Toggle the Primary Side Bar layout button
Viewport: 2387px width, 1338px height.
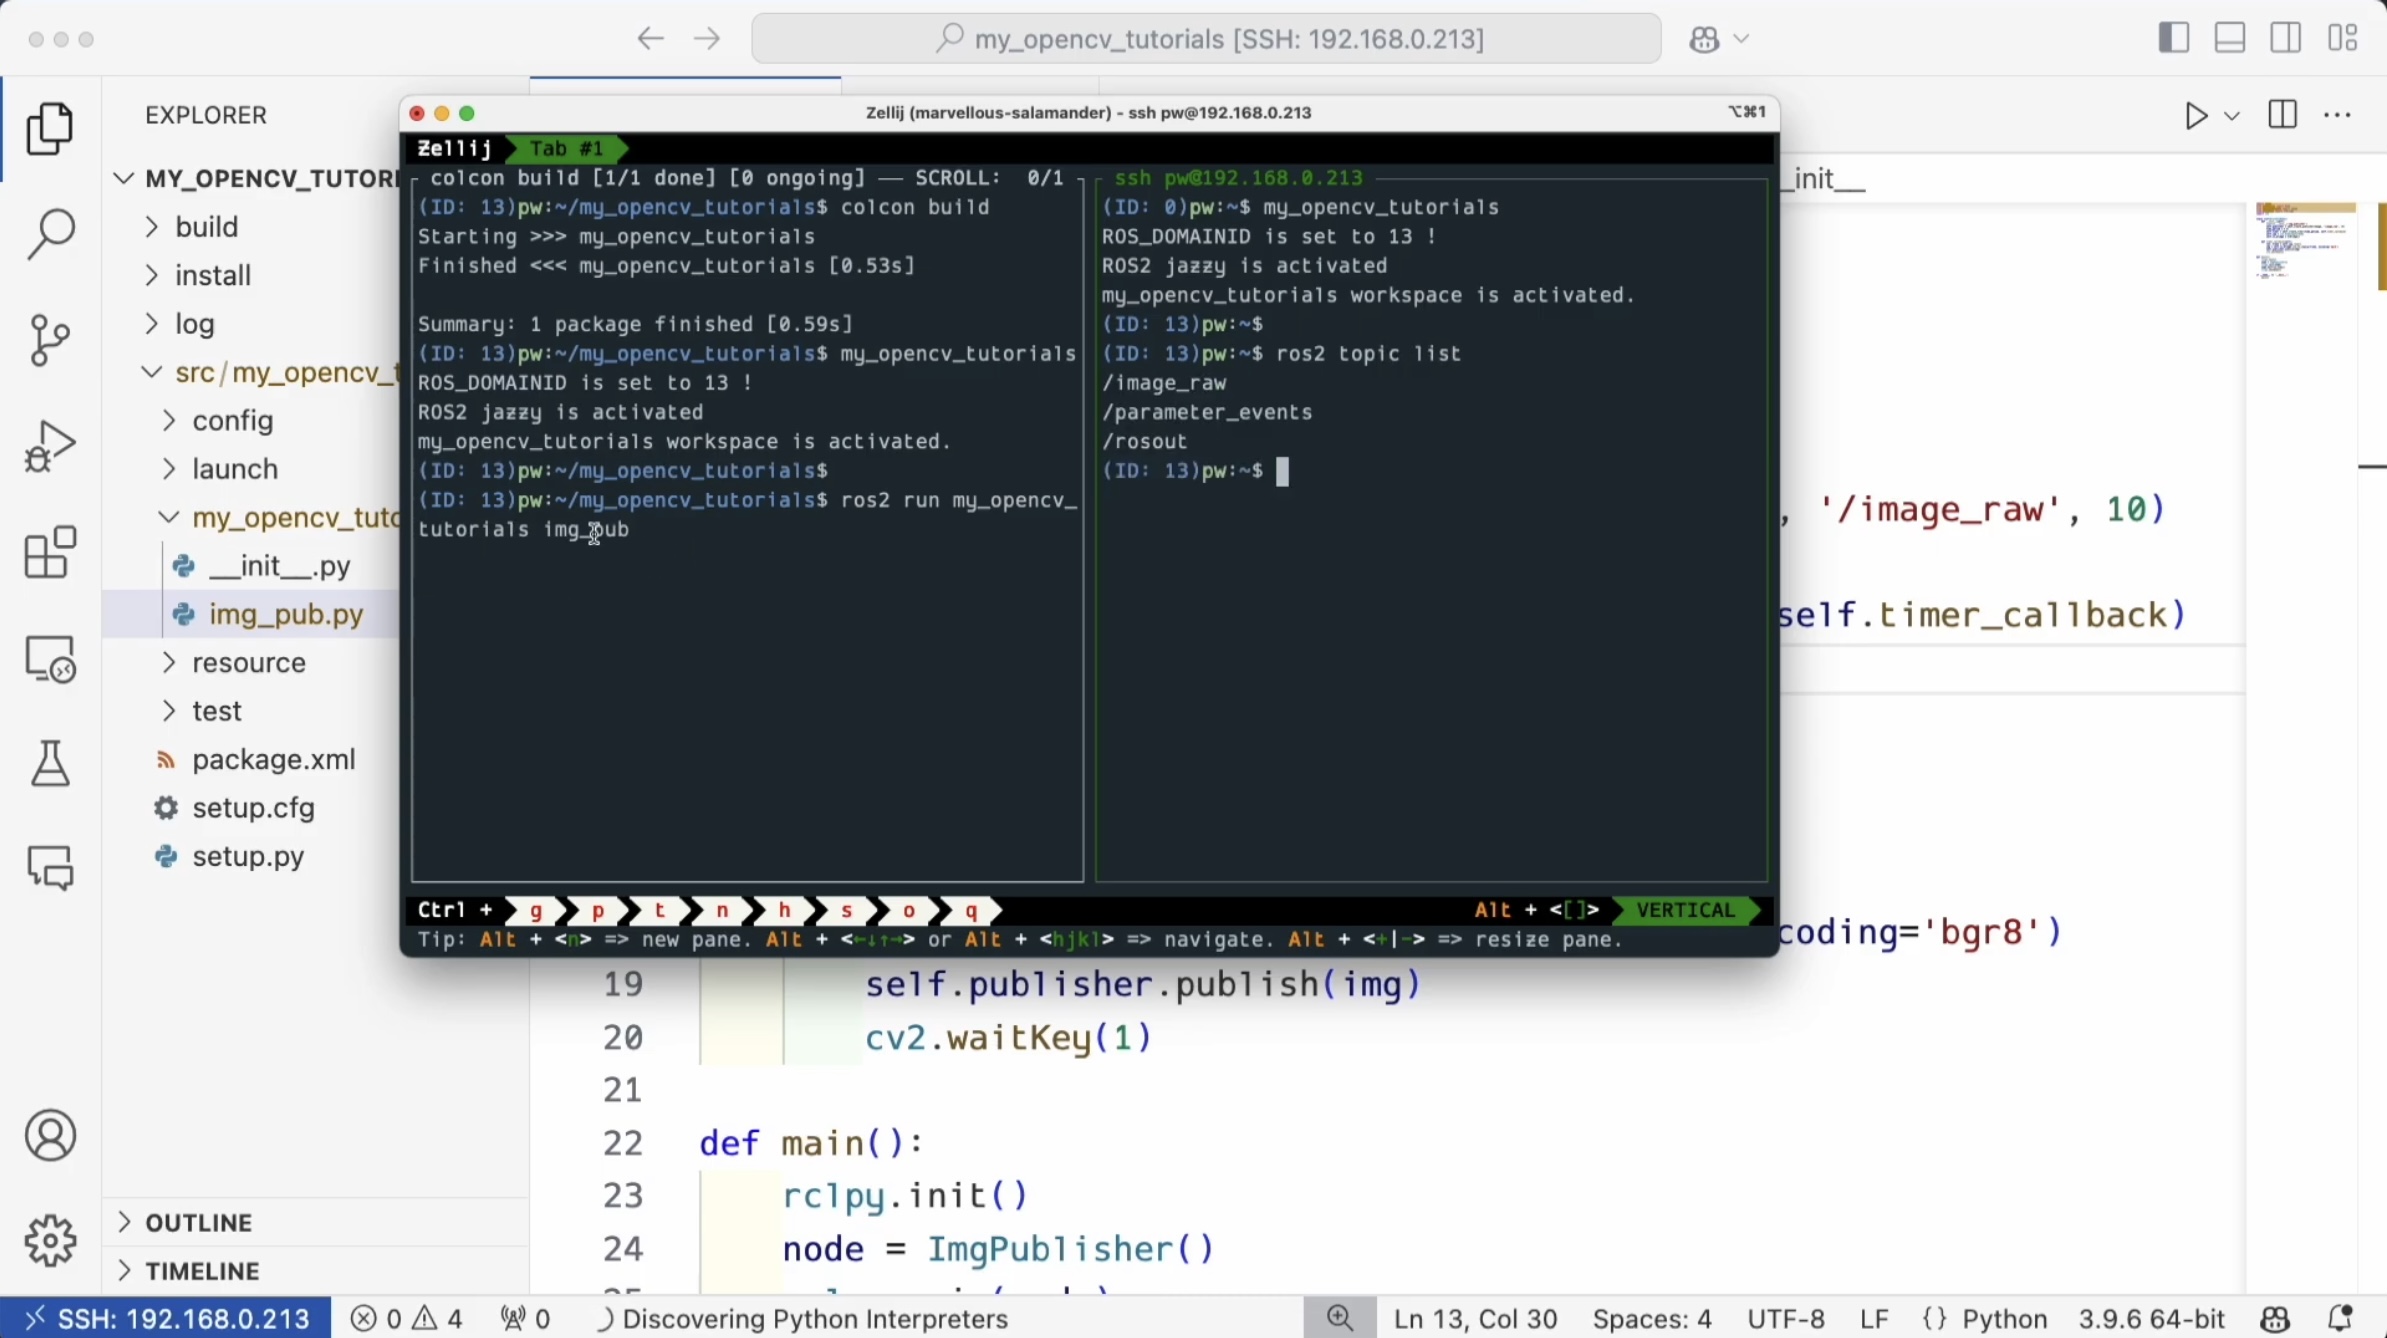click(2173, 39)
